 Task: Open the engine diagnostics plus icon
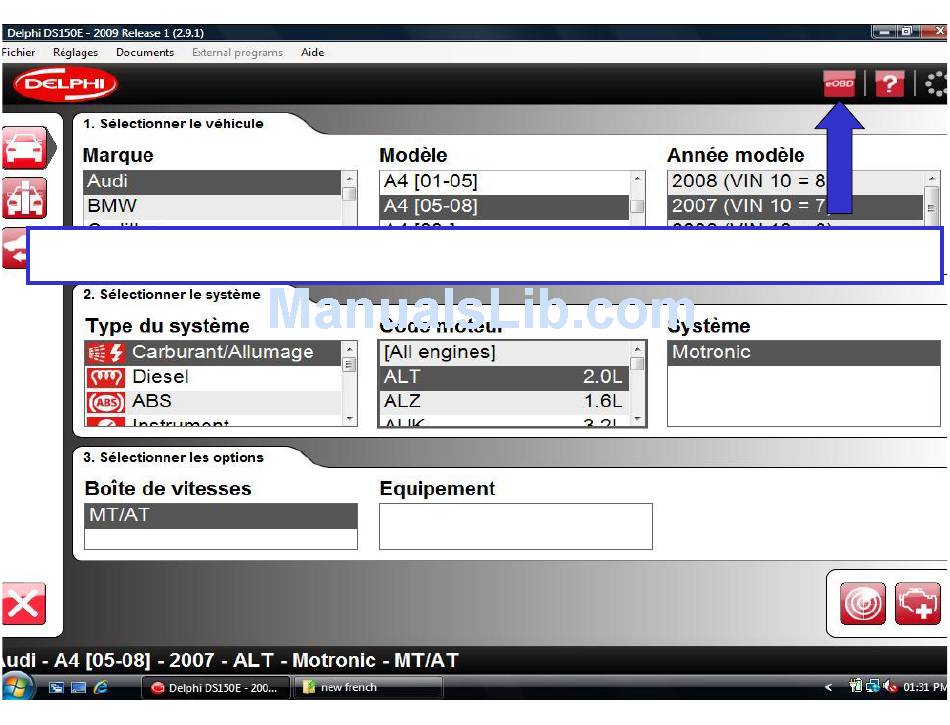[917, 603]
